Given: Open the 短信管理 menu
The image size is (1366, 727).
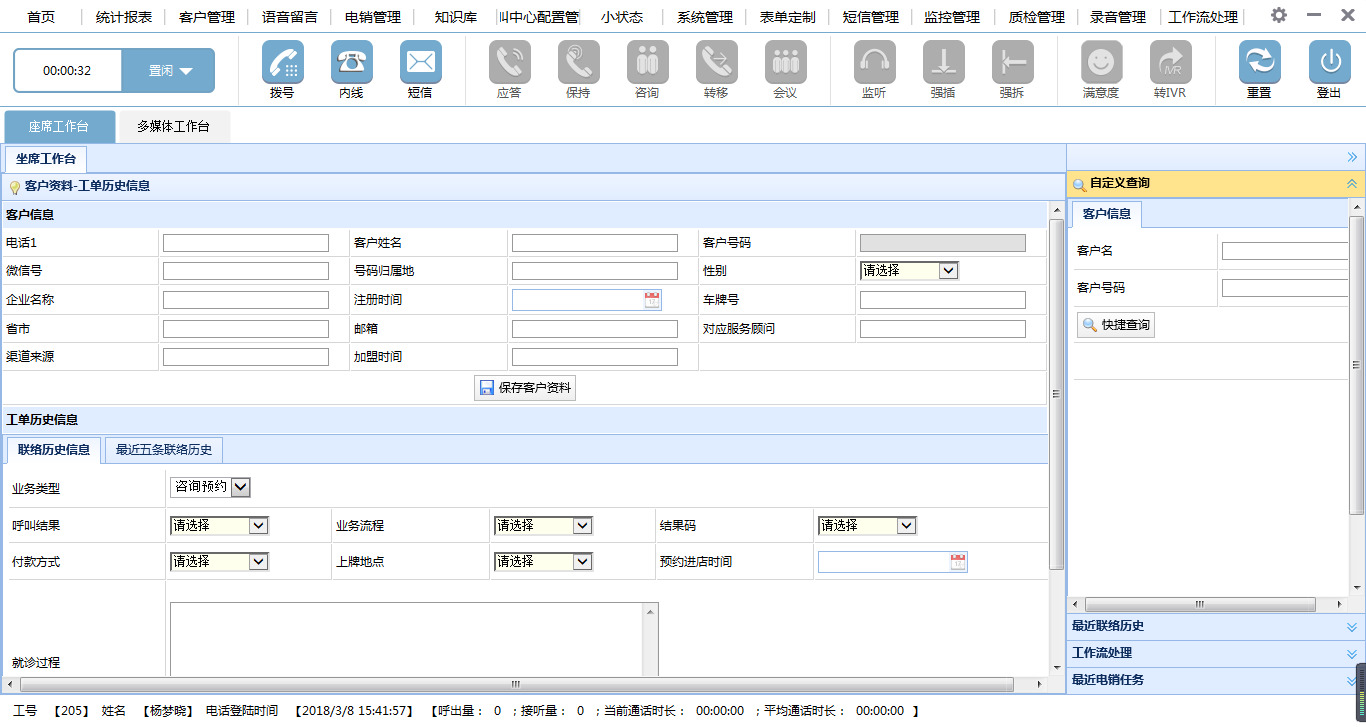Looking at the screenshot, I should click(x=870, y=17).
